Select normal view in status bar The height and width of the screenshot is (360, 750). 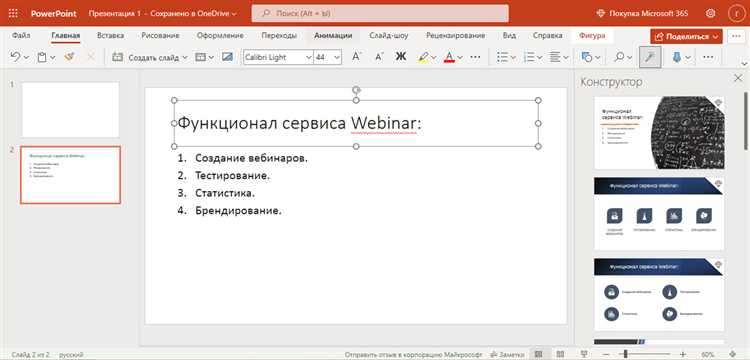pyautogui.click(x=539, y=355)
